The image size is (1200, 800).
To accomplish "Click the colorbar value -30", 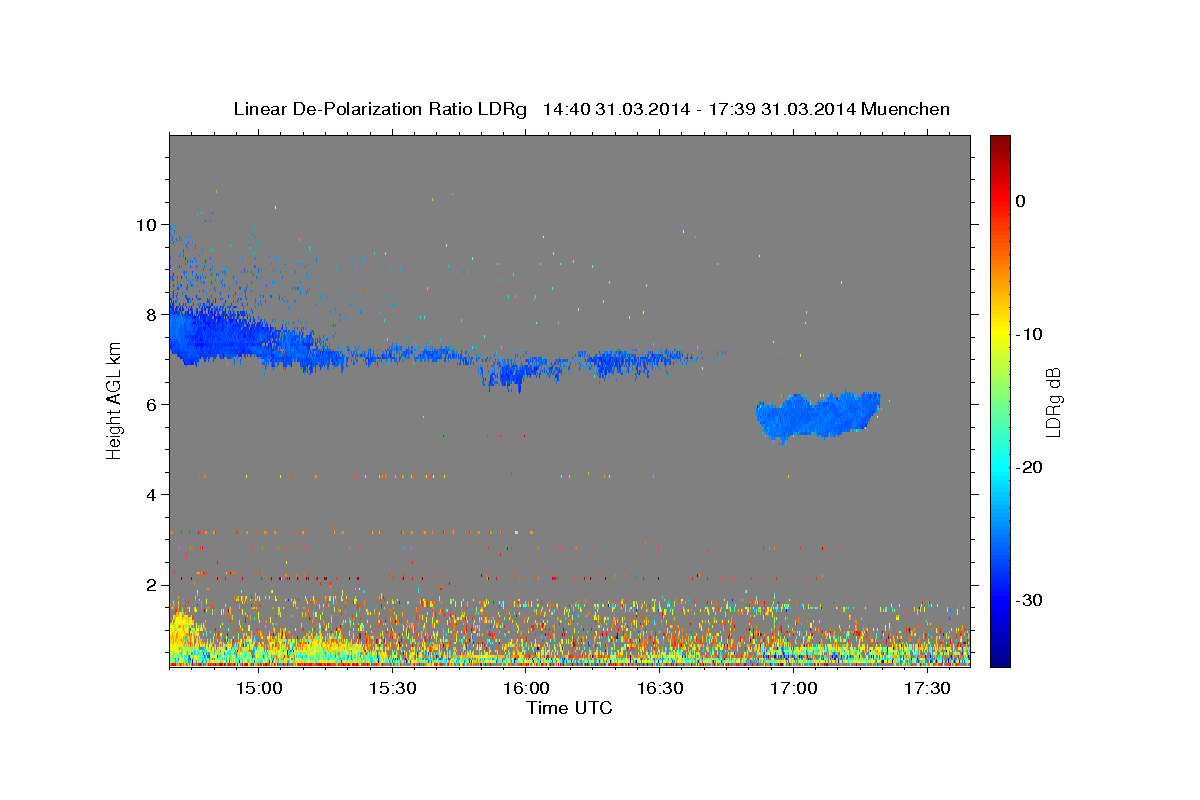I will pos(1030,600).
